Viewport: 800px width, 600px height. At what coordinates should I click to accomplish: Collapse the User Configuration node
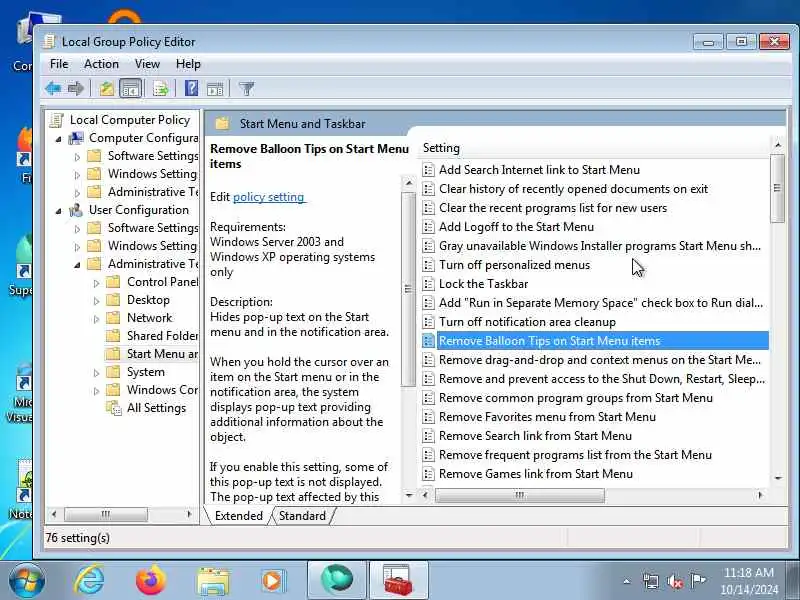[59, 211]
